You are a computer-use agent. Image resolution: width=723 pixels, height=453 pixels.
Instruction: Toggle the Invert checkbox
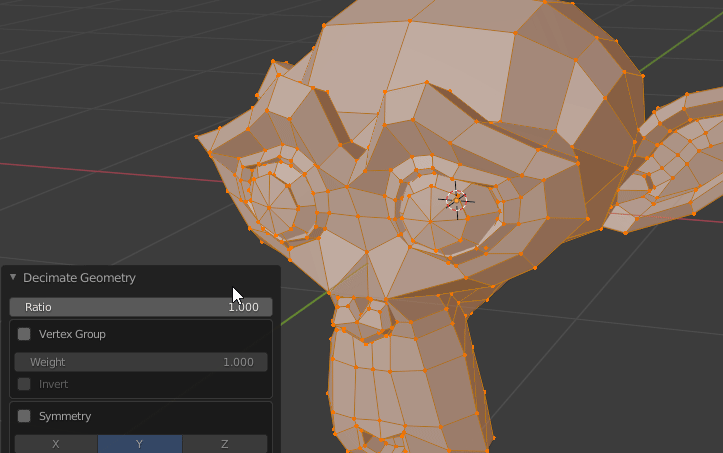pos(24,384)
